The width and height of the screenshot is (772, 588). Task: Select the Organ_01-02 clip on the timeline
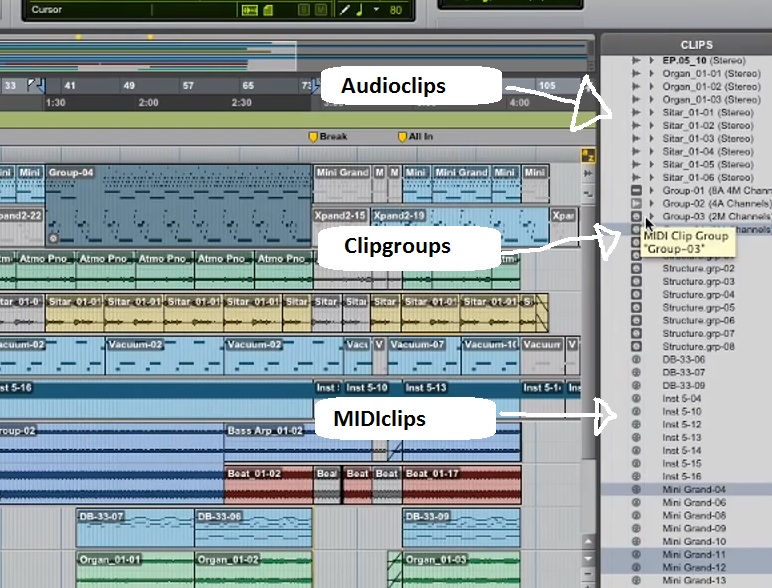(x=253, y=570)
